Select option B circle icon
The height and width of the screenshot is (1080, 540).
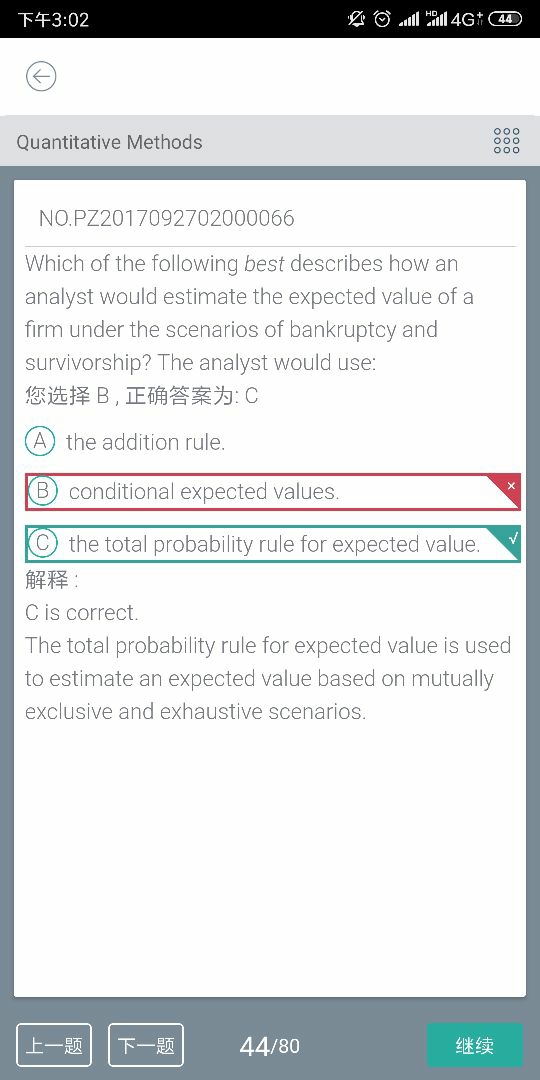43,491
